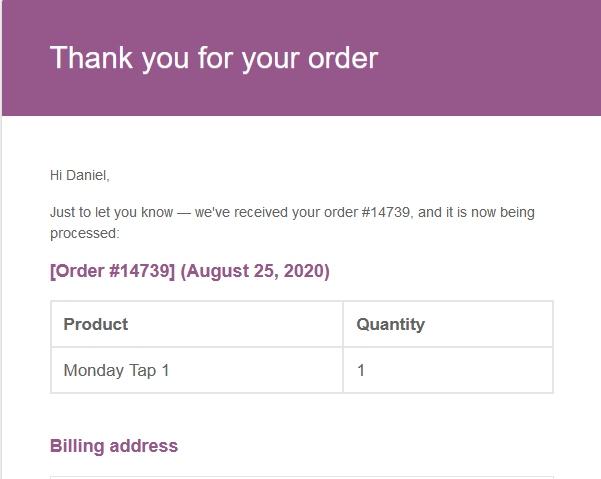Click order number #14739 in the paragraph
The width and height of the screenshot is (601, 479).
pos(386,212)
